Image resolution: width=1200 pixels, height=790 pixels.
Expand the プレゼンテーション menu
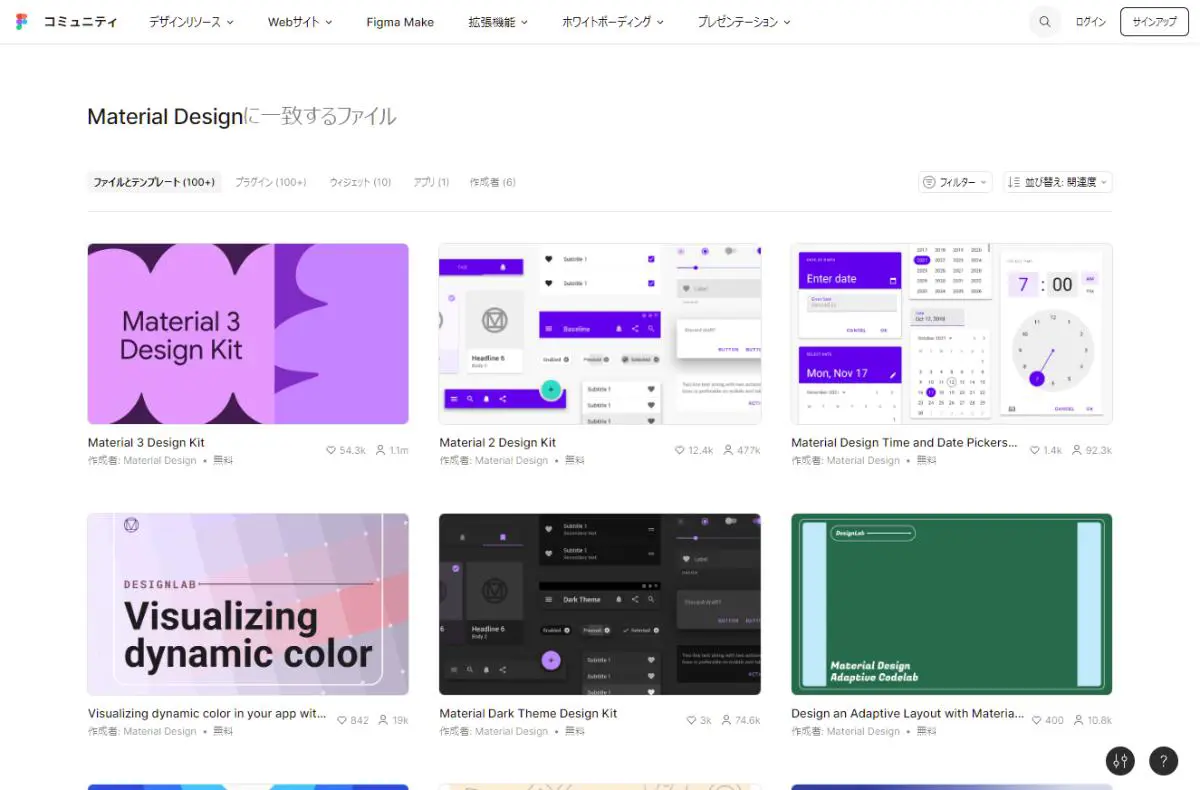pos(744,21)
